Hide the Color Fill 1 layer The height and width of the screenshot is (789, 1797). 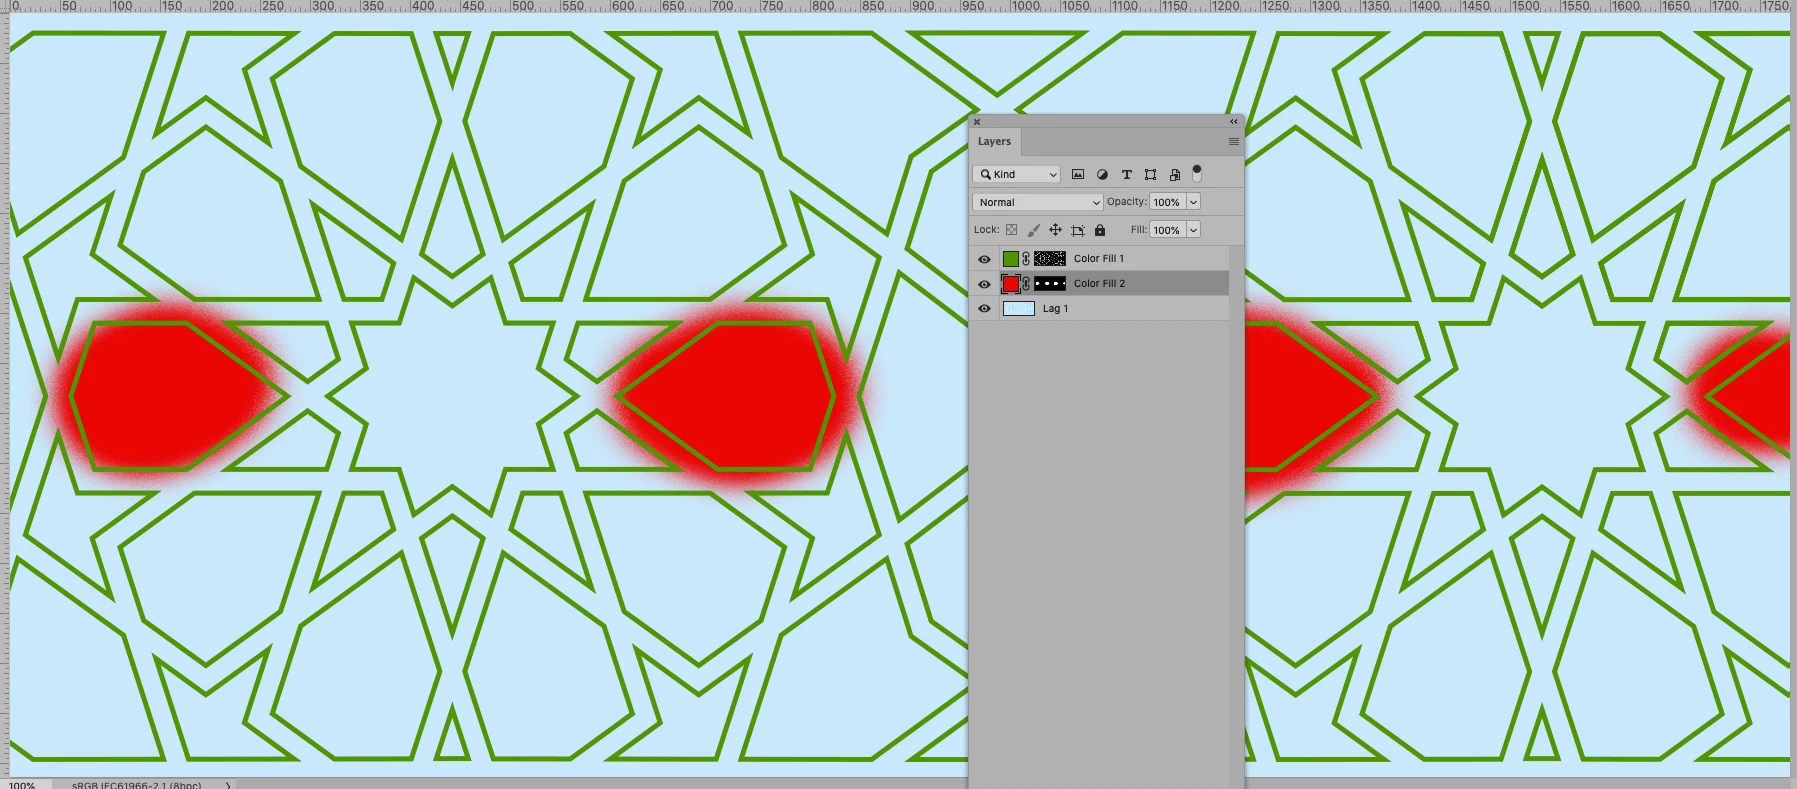click(984, 259)
